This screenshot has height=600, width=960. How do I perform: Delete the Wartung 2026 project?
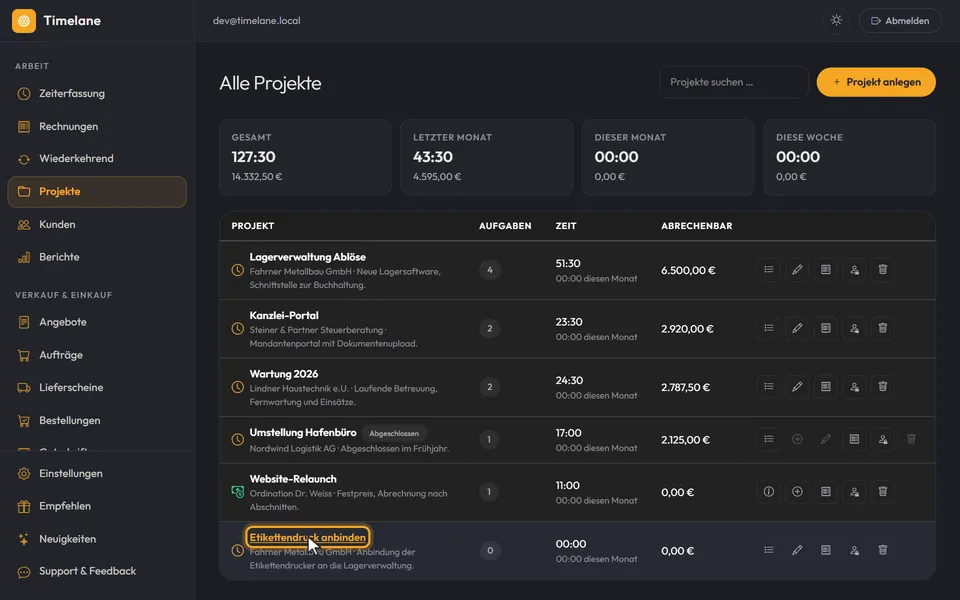[x=883, y=387]
